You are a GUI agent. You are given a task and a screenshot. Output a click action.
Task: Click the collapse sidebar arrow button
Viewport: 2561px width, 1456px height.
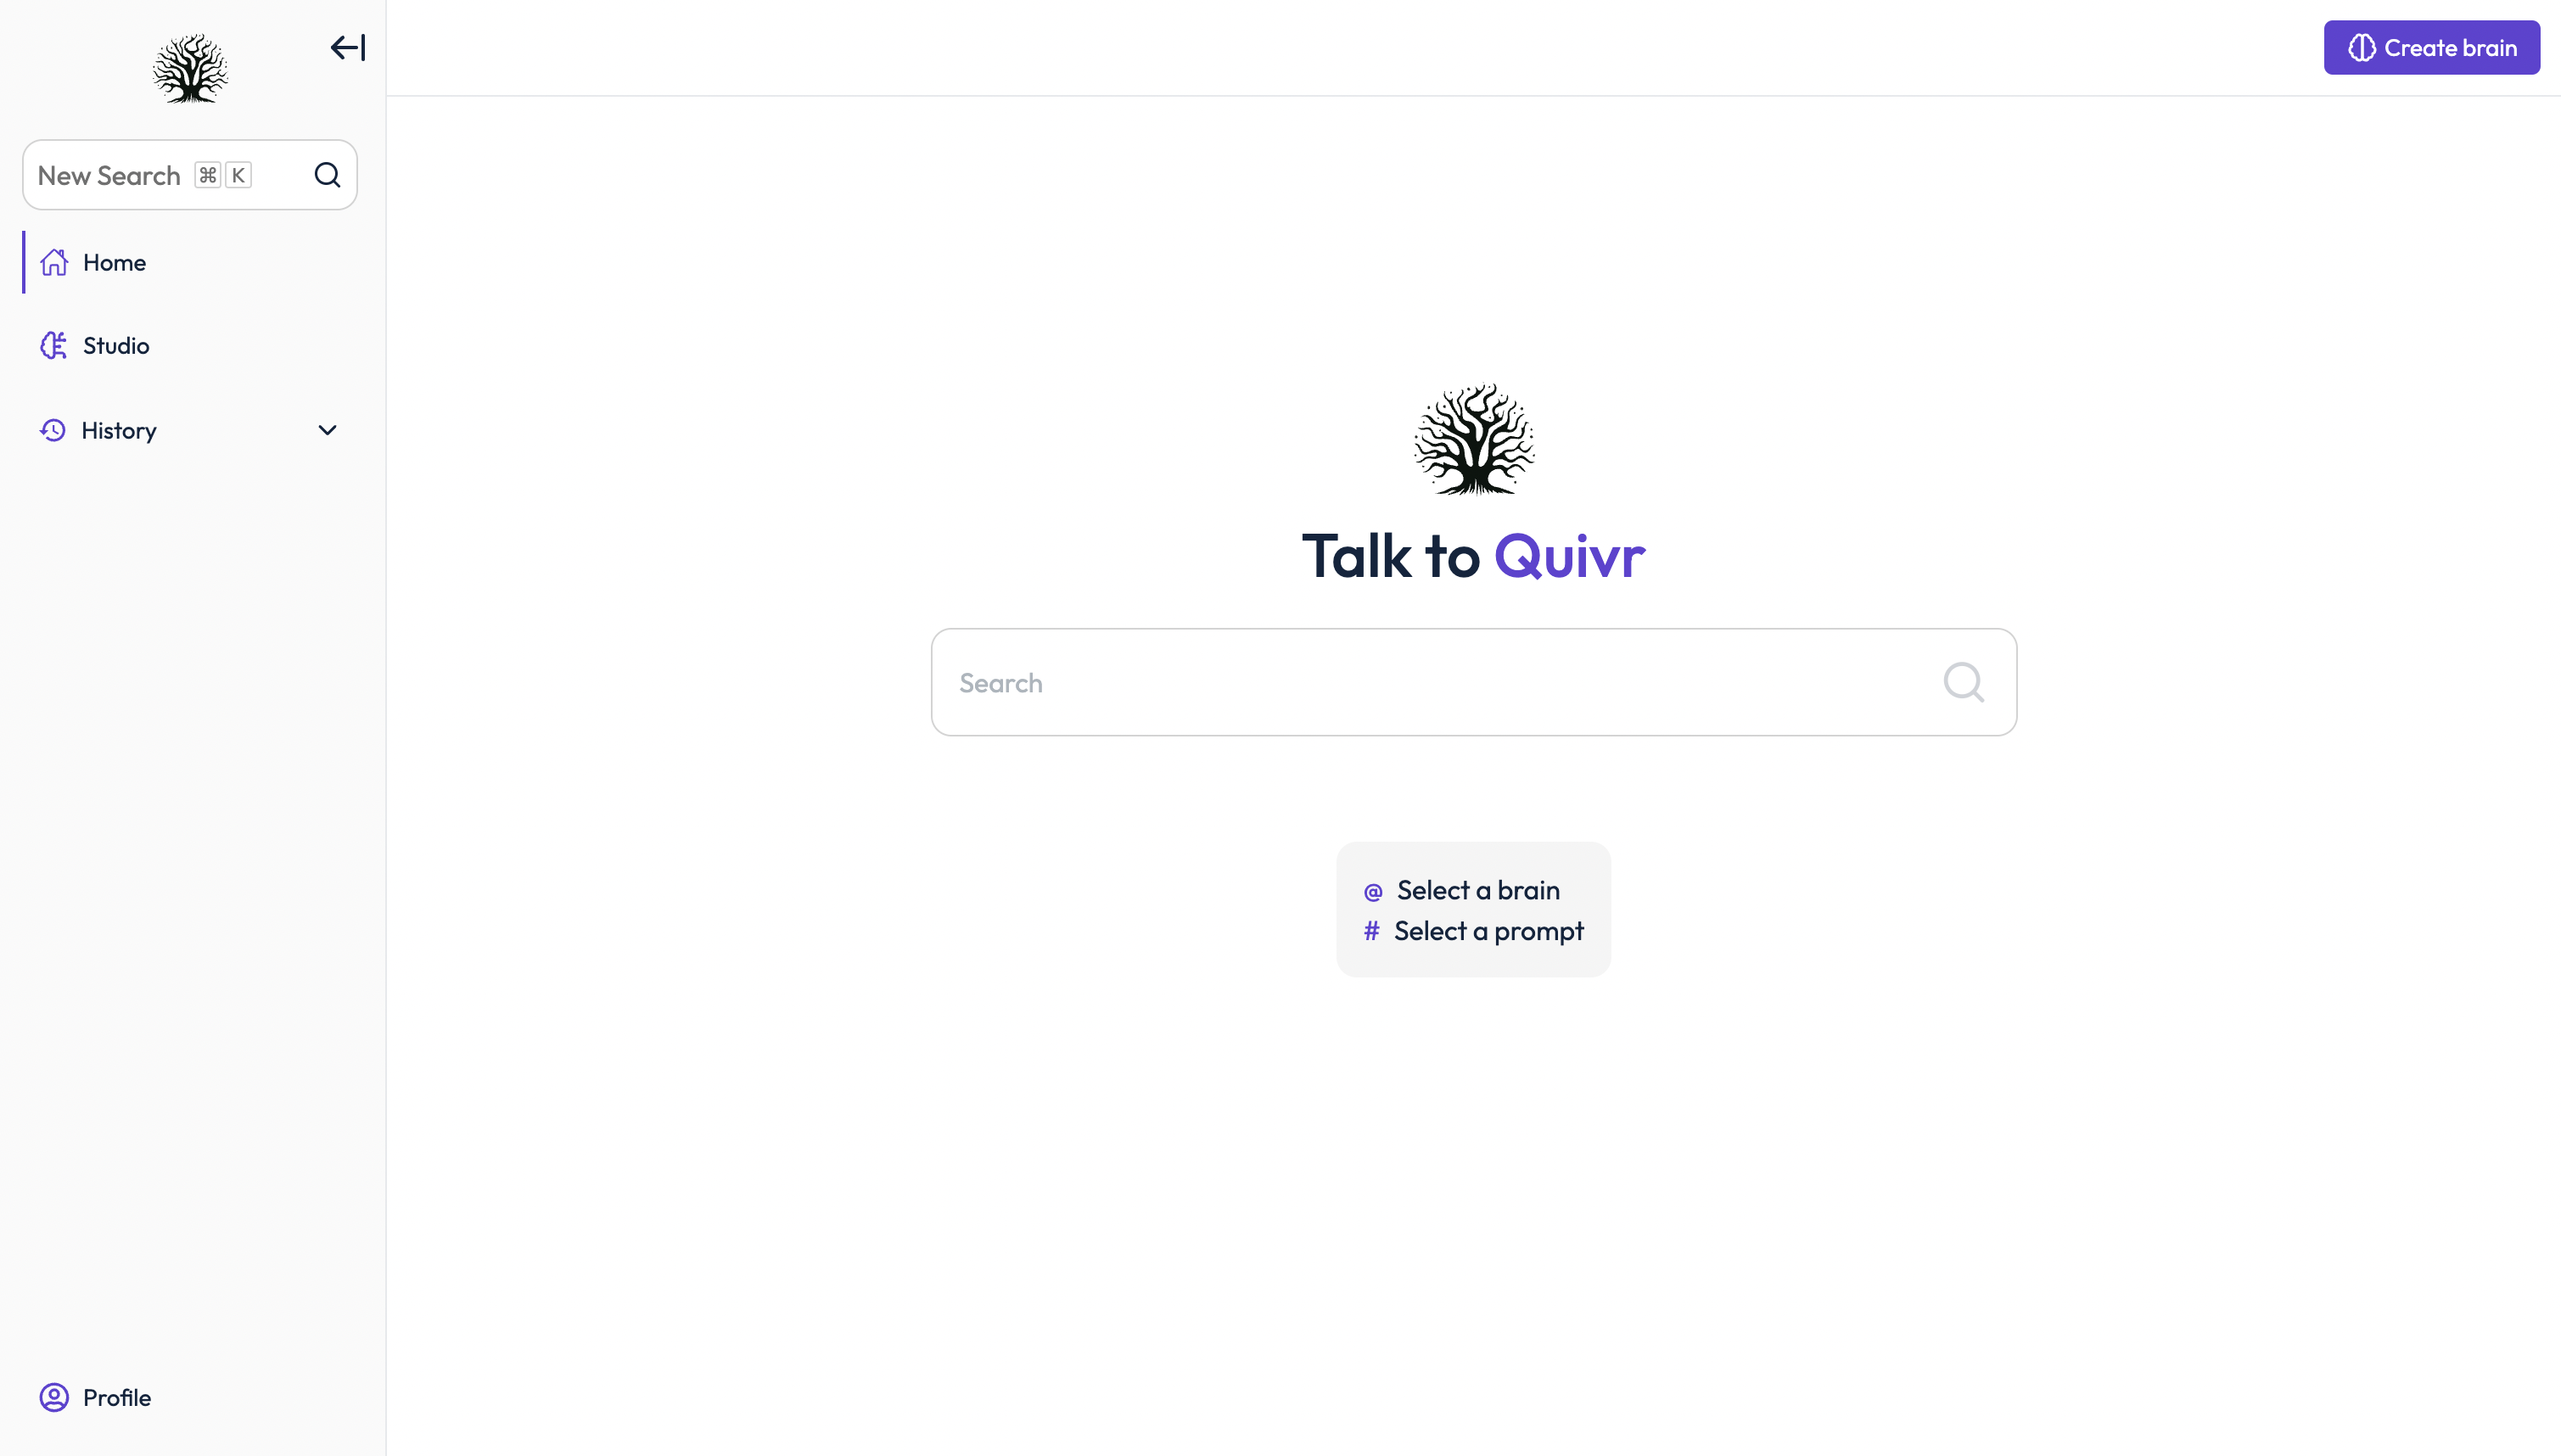348,48
